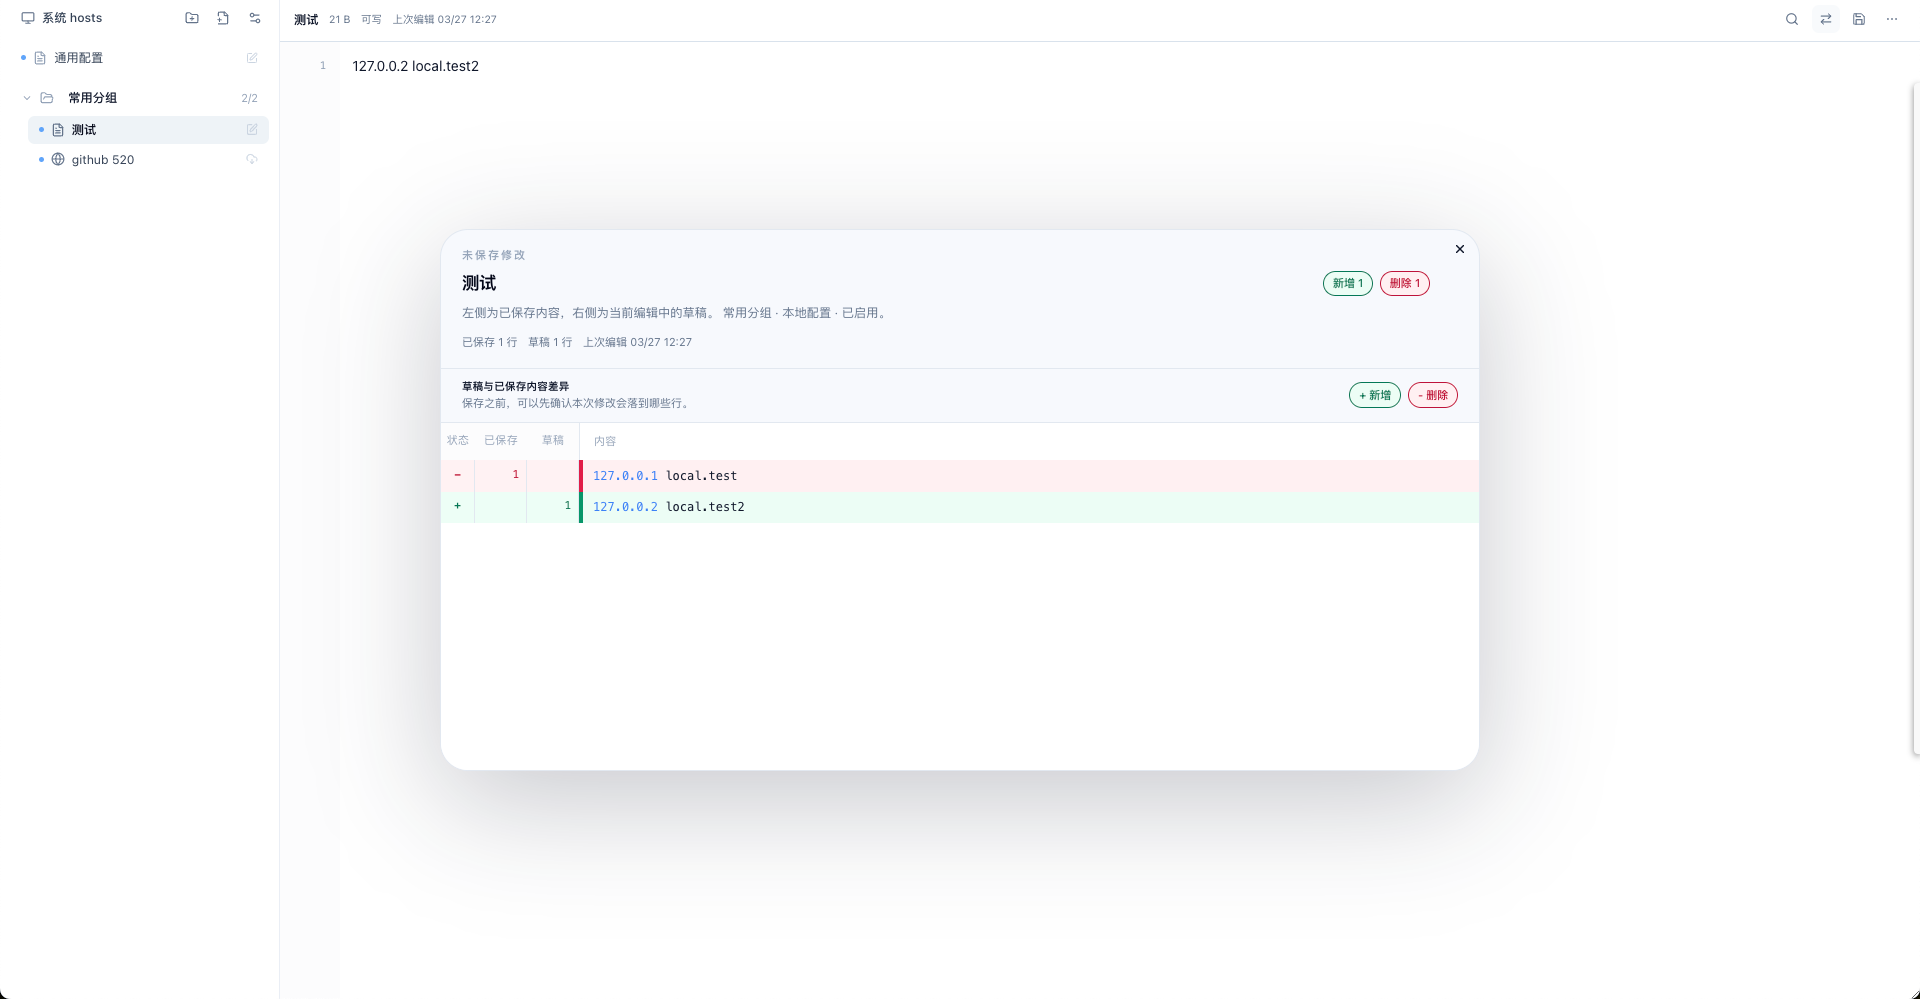Click the new file icon in sidebar header

click(x=223, y=18)
